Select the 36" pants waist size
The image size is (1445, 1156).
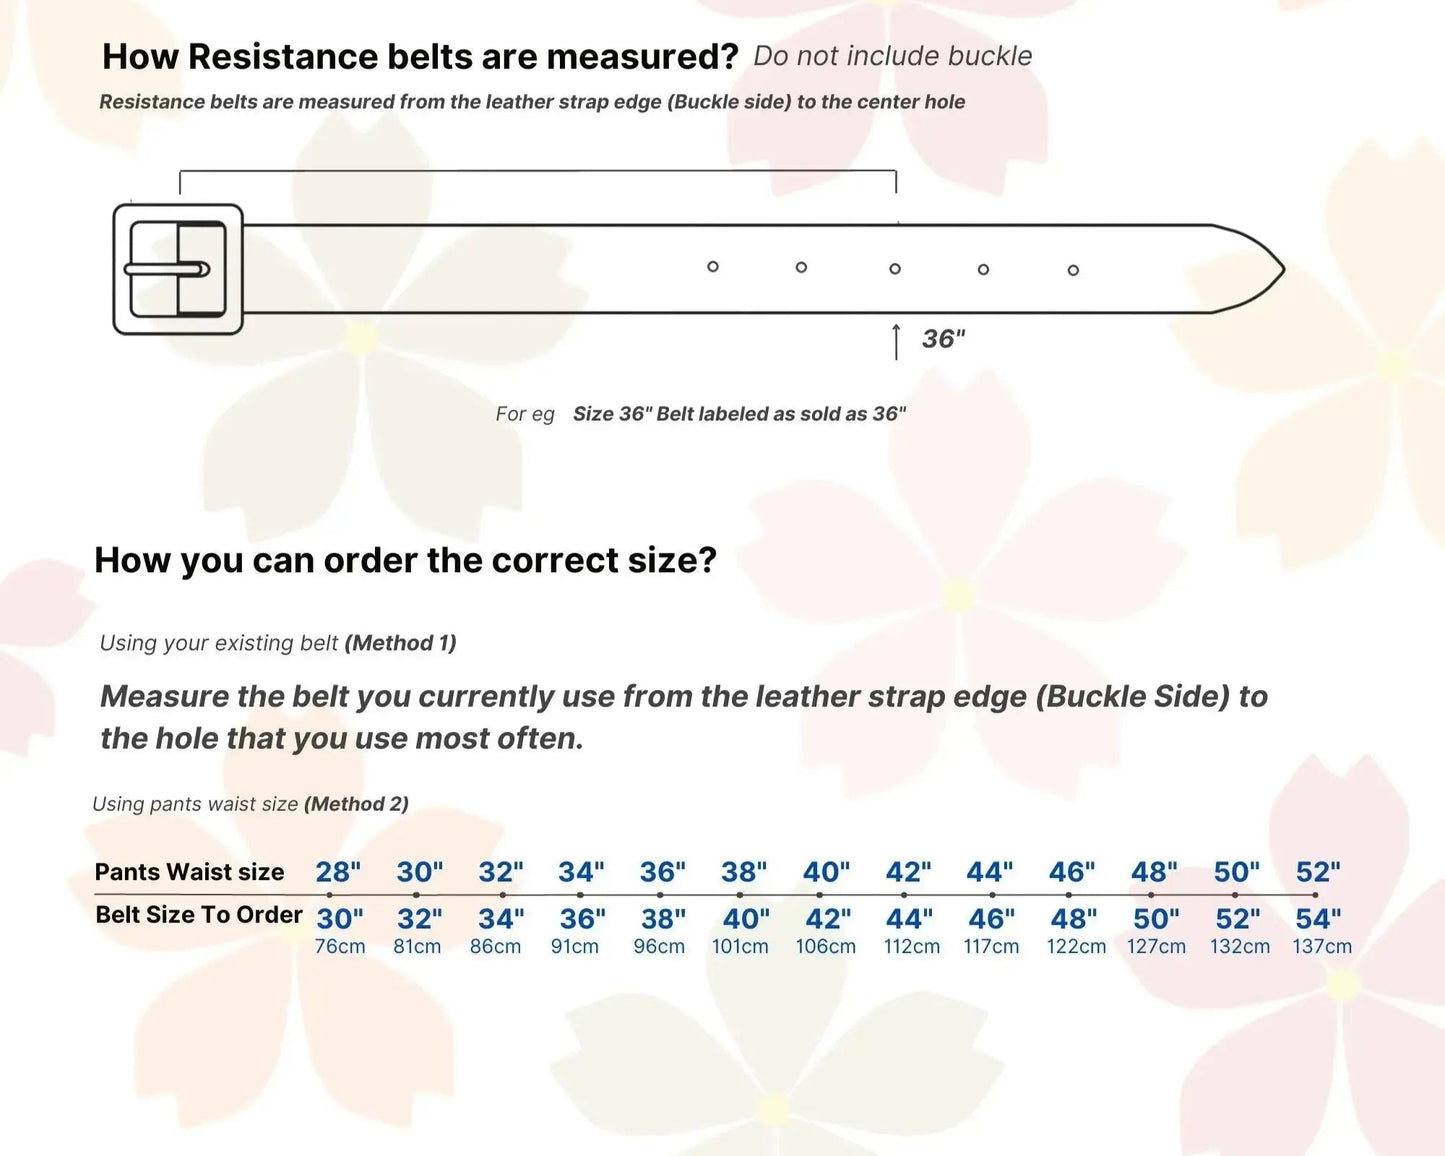pos(662,872)
